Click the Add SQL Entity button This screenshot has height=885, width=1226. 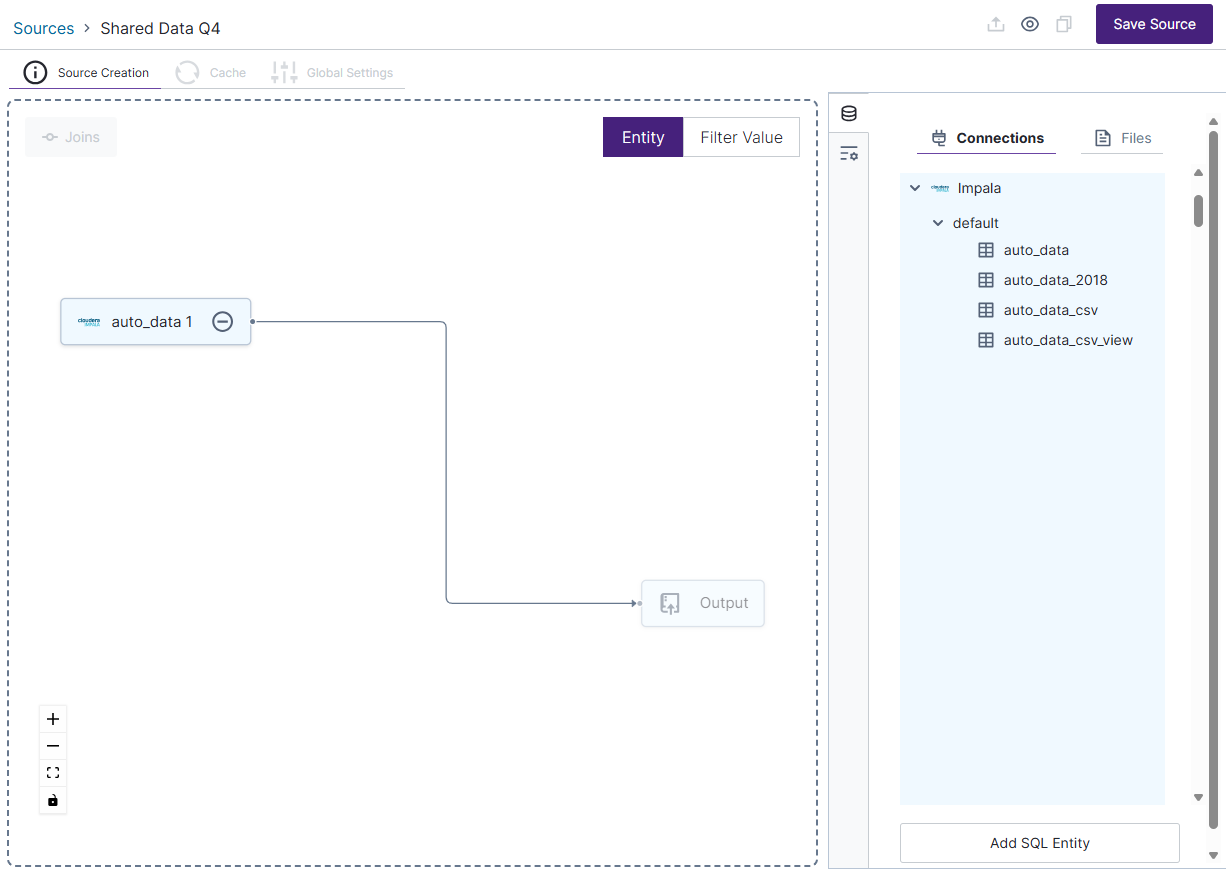click(1039, 843)
